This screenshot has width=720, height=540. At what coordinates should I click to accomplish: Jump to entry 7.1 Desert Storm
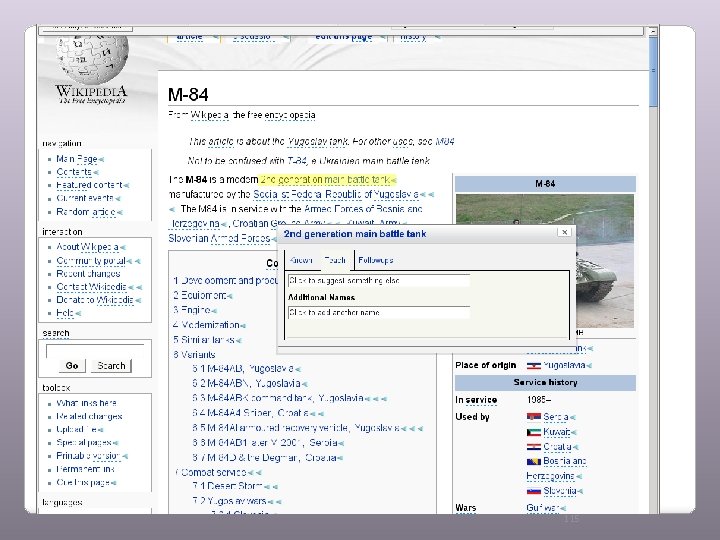[228, 486]
